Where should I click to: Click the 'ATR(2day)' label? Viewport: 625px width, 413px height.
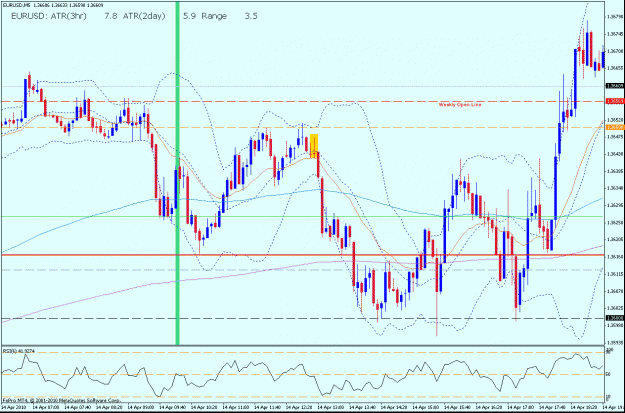click(x=144, y=16)
